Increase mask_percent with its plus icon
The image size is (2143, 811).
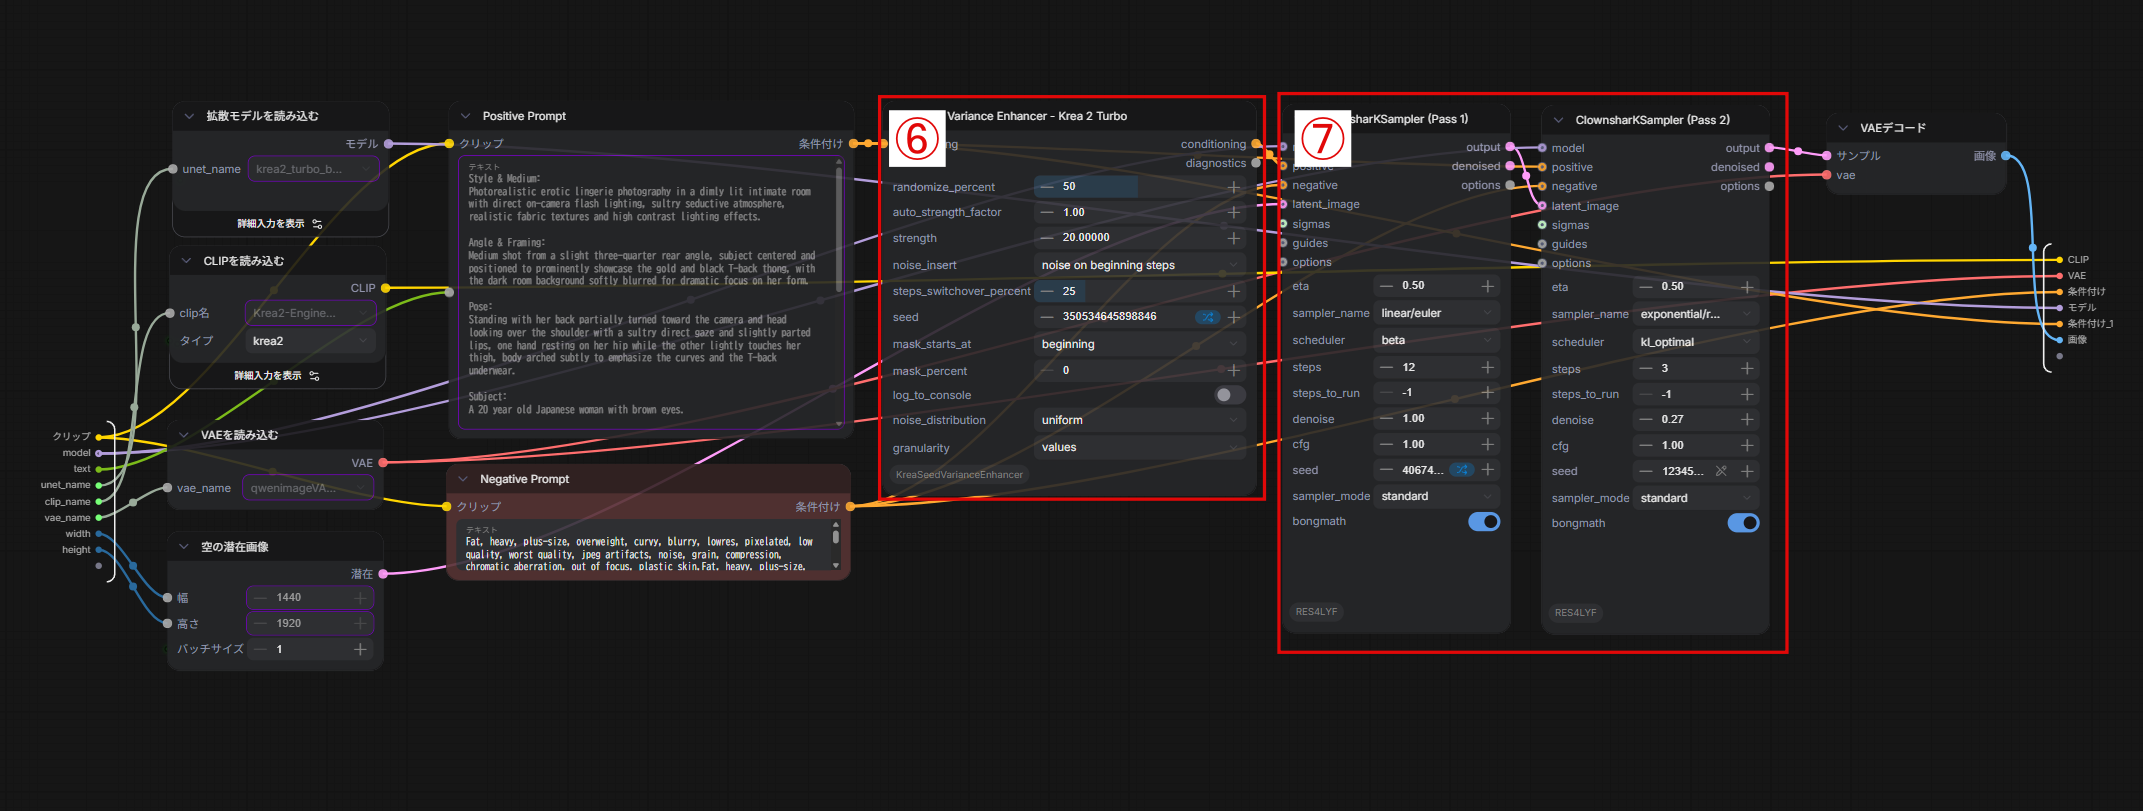click(x=1233, y=370)
